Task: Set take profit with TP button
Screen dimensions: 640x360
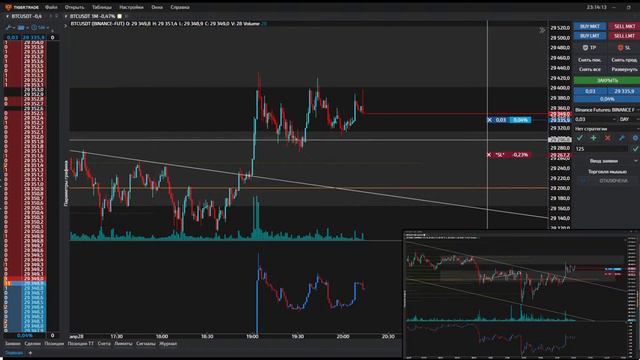Action: click(x=589, y=48)
